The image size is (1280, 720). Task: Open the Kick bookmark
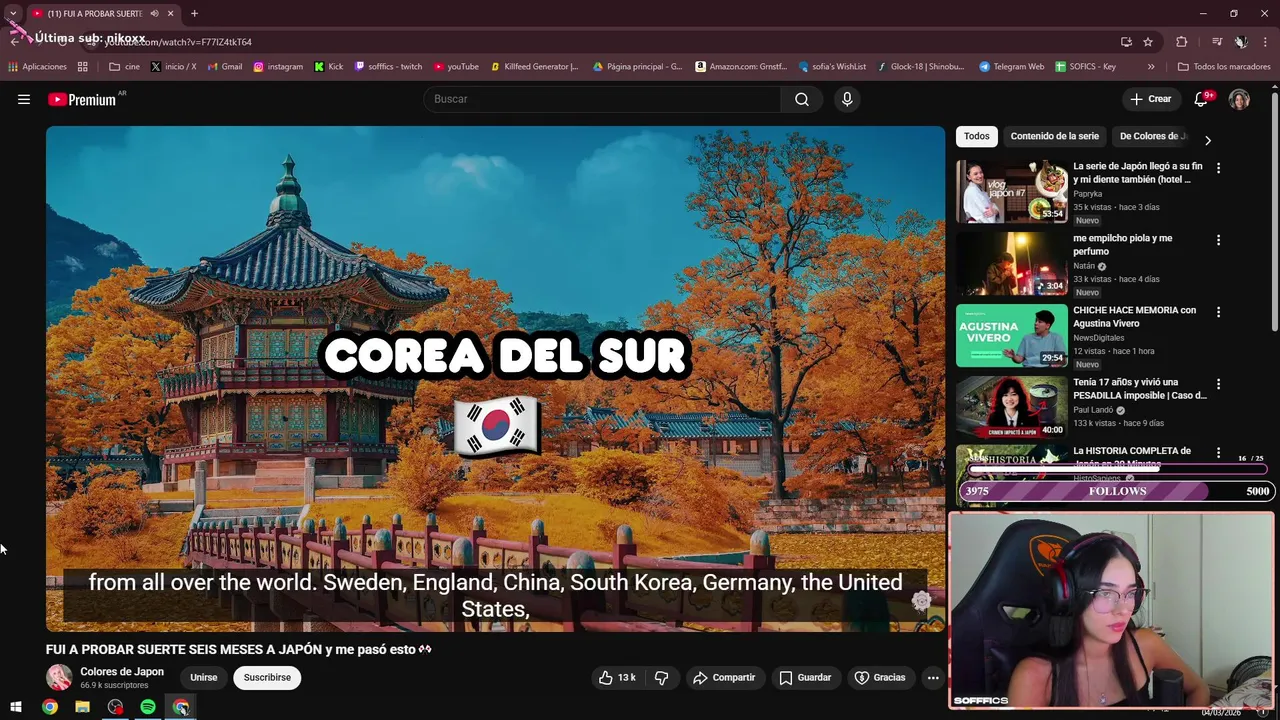point(328,67)
